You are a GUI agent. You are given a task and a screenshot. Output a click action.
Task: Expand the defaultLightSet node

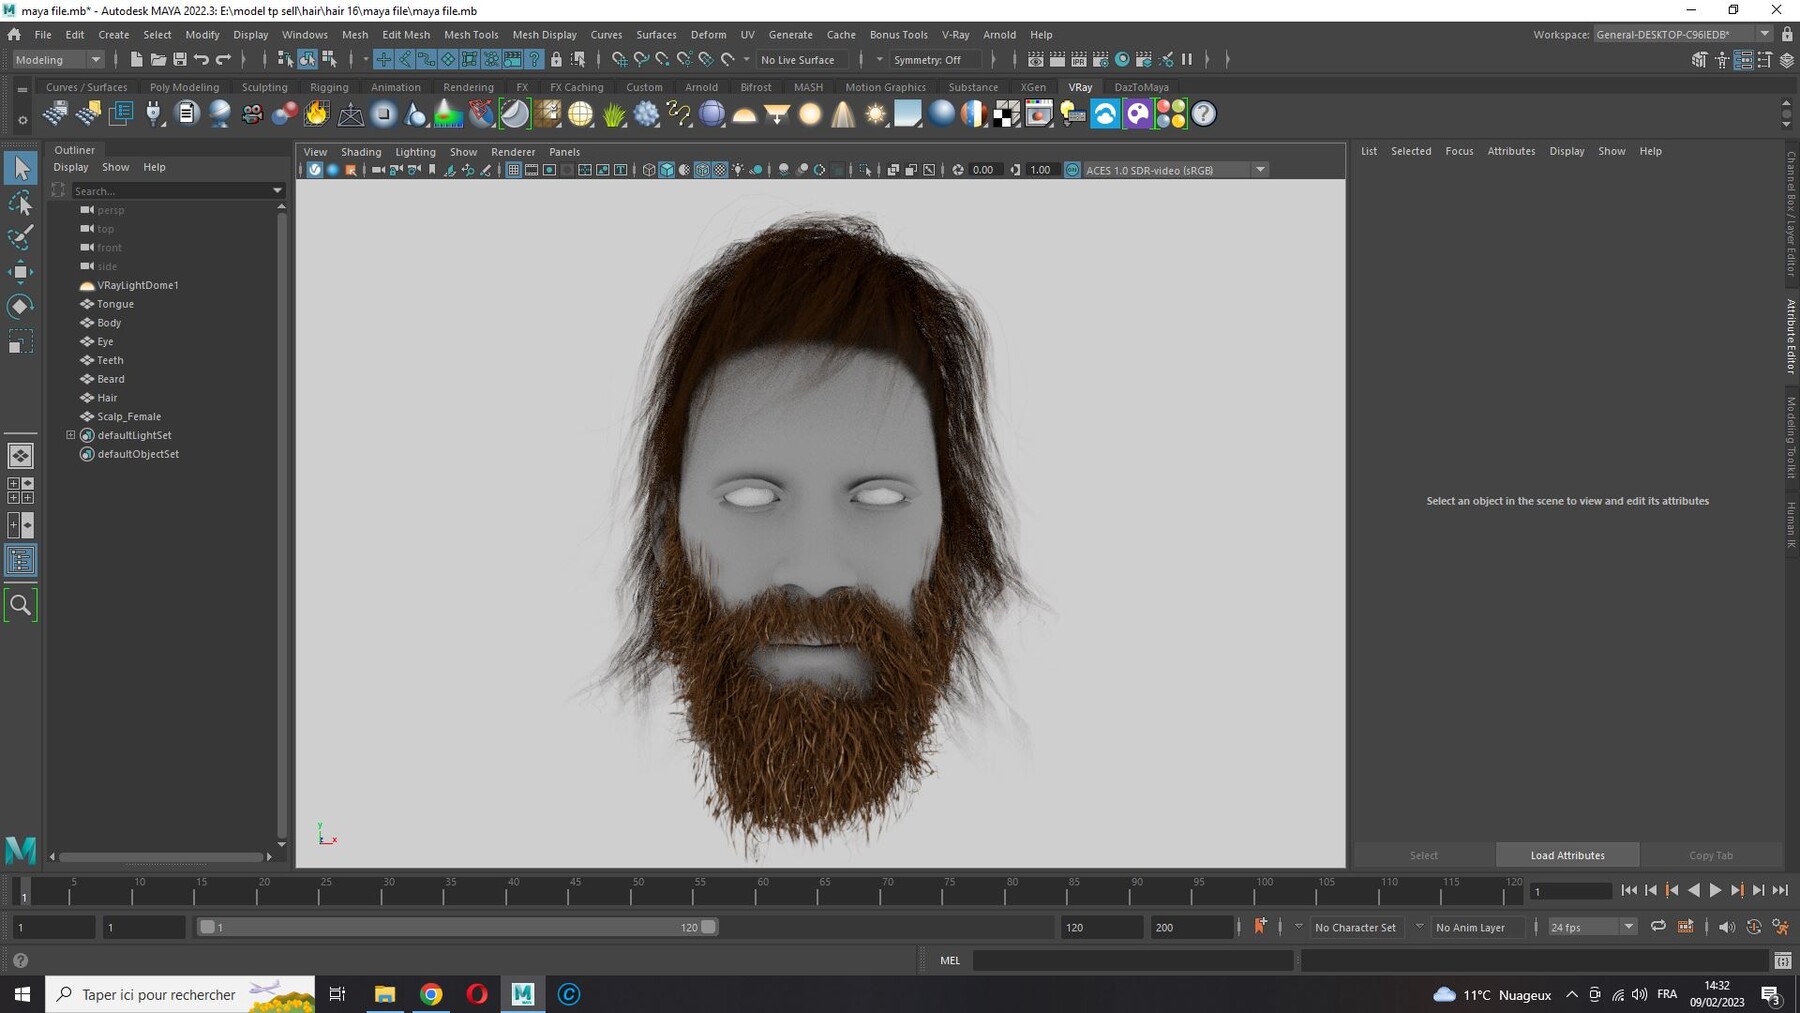(71, 435)
